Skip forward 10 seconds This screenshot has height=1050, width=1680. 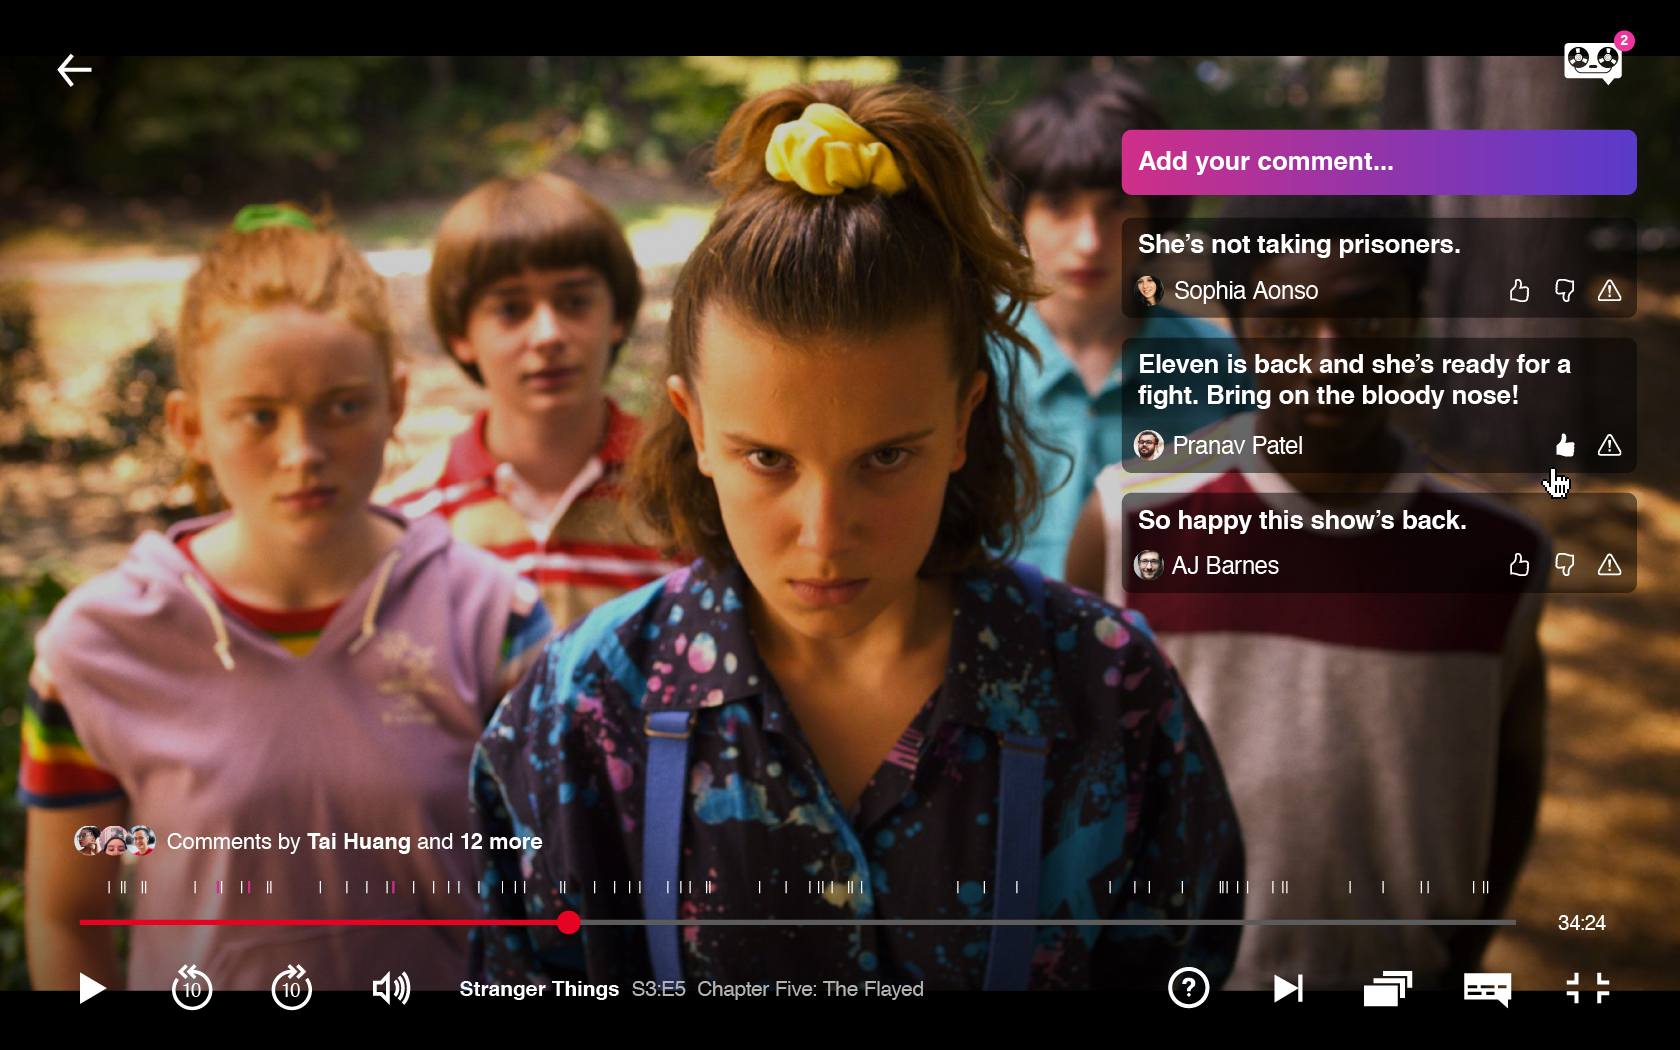coord(291,988)
